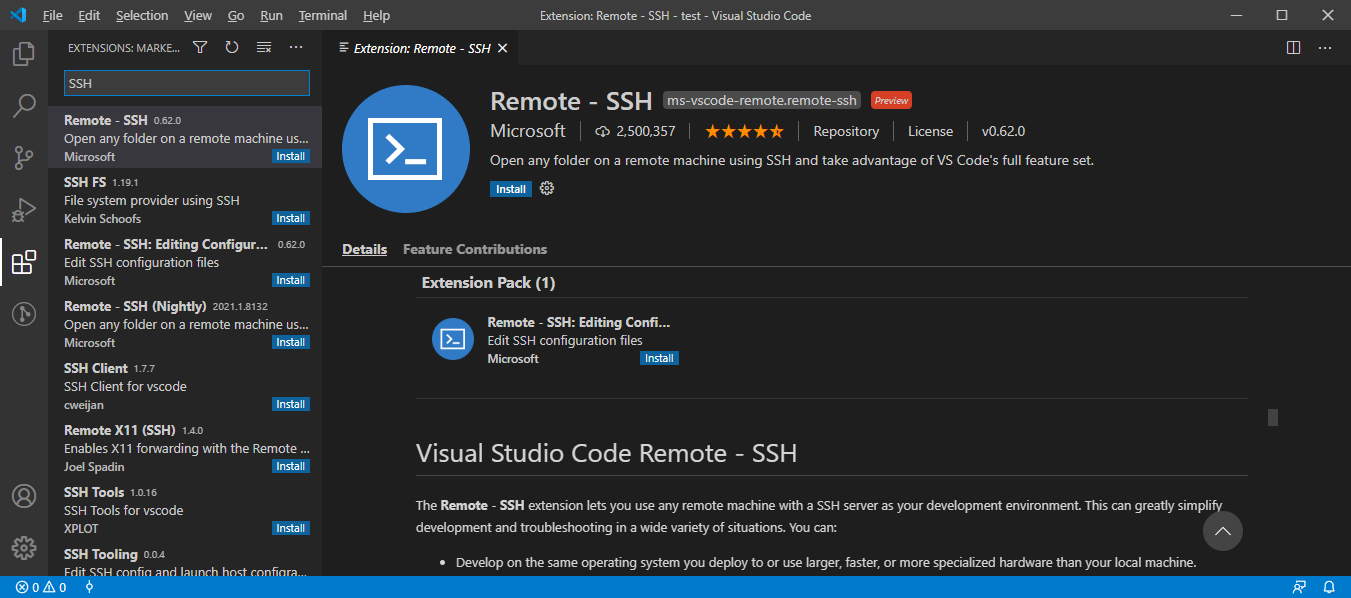Open the Terminal menu
1351x598 pixels.
323,16
